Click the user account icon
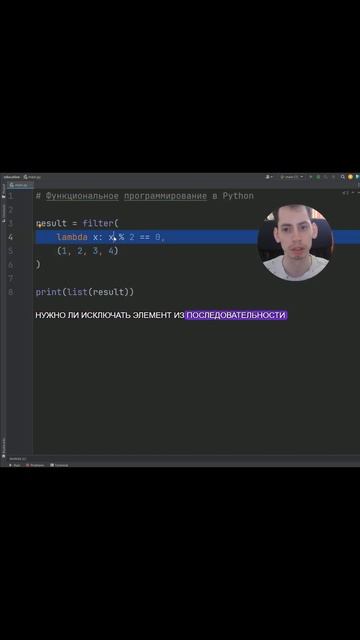The image size is (360, 640). tap(269, 177)
